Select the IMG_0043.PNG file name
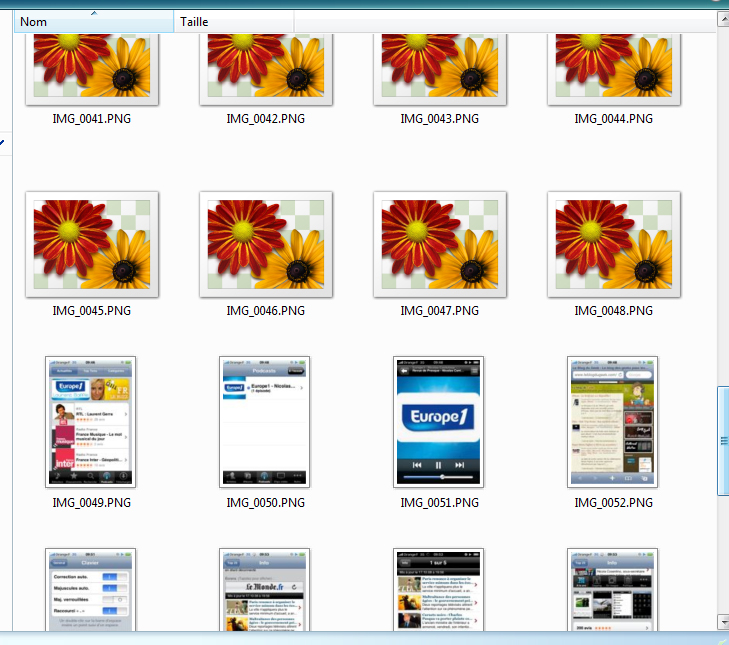The image size is (729, 645). coord(440,119)
